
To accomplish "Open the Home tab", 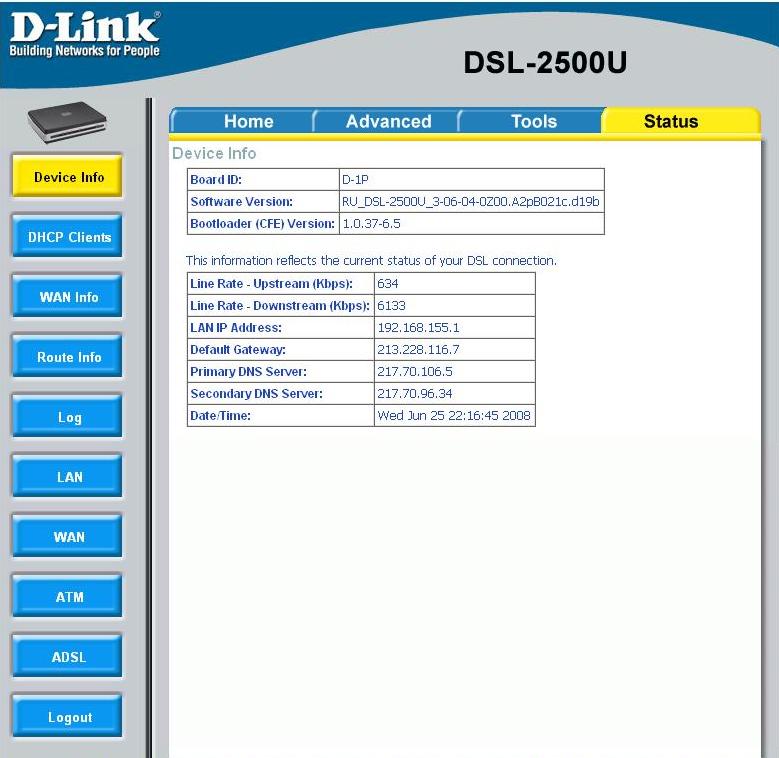I will [x=243, y=121].
